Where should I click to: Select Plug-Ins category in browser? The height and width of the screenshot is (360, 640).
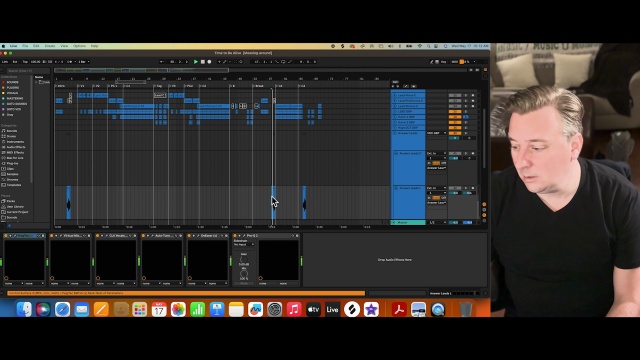pos(13,163)
